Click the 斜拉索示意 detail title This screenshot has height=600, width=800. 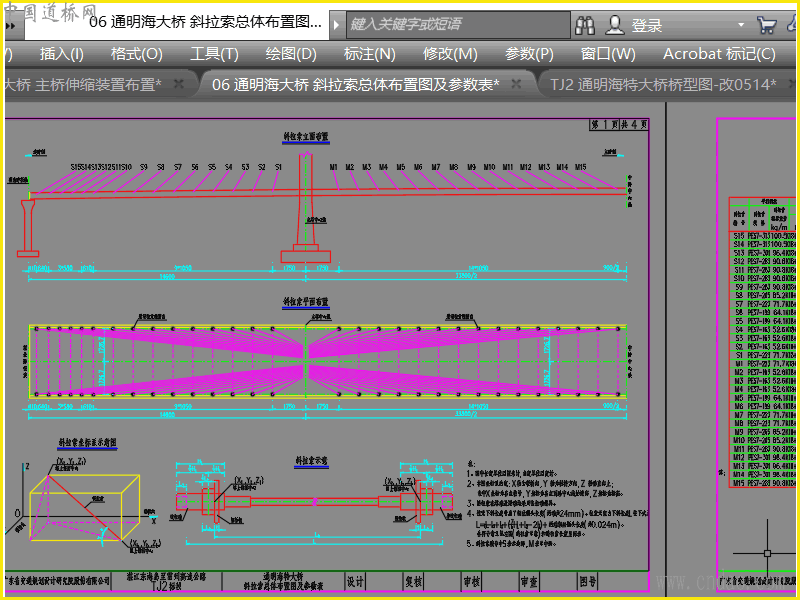click(311, 461)
